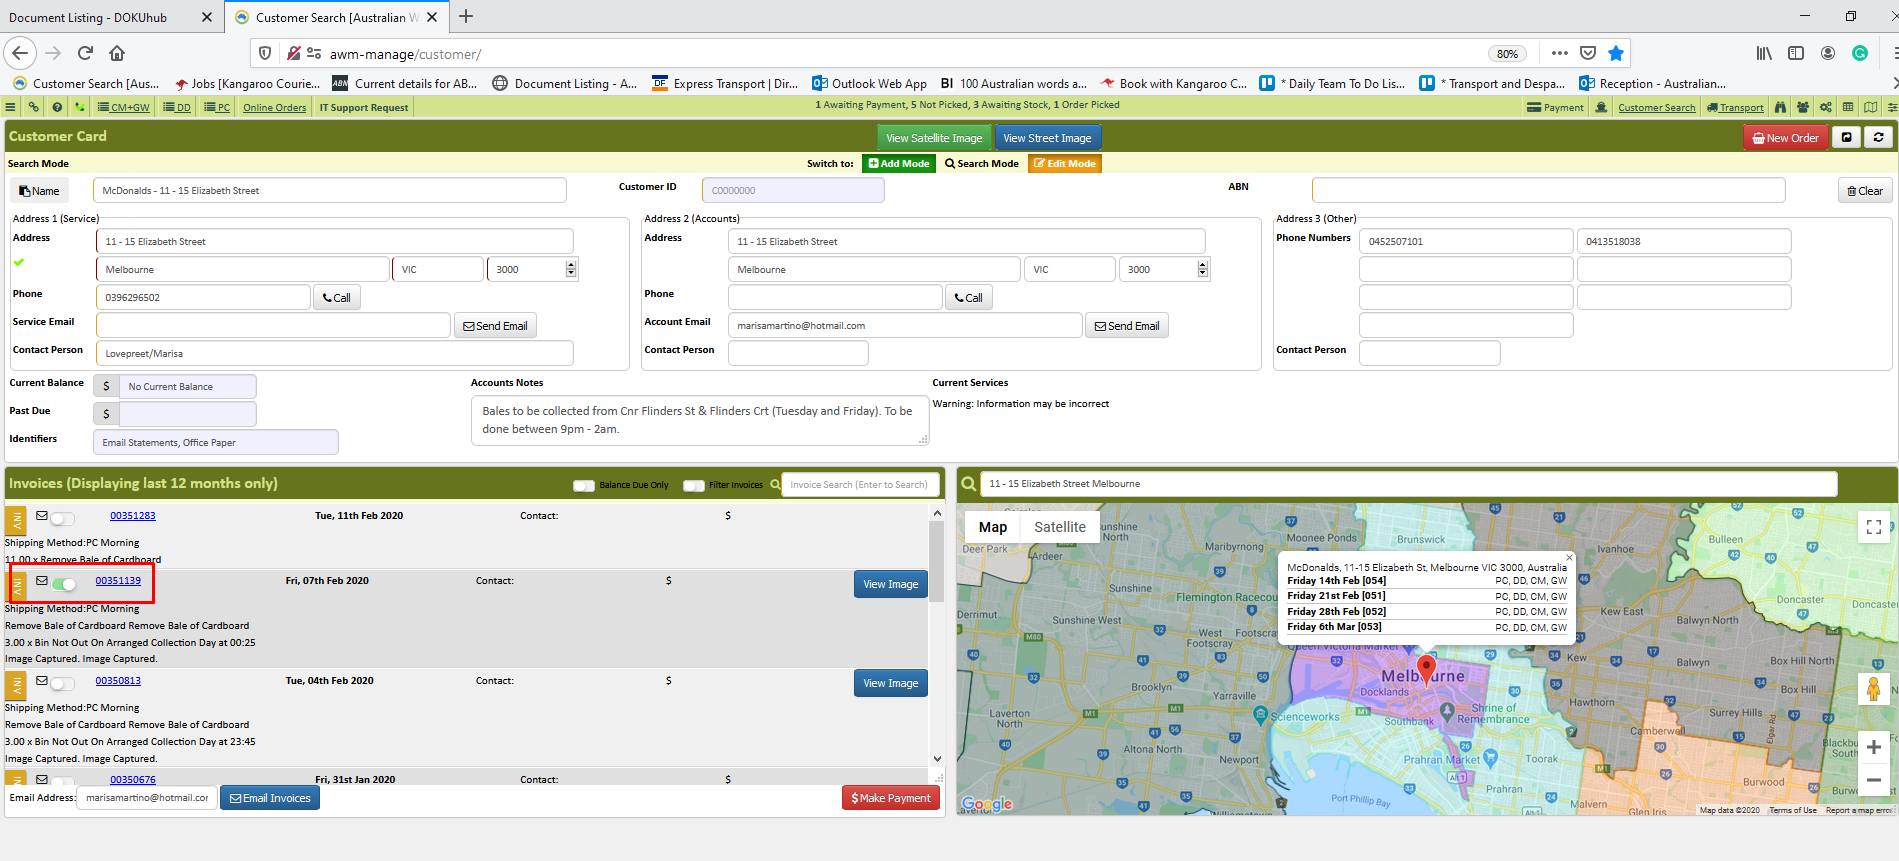Turn off toggle for invoice 00351139
The width and height of the screenshot is (1899, 861).
point(64,584)
